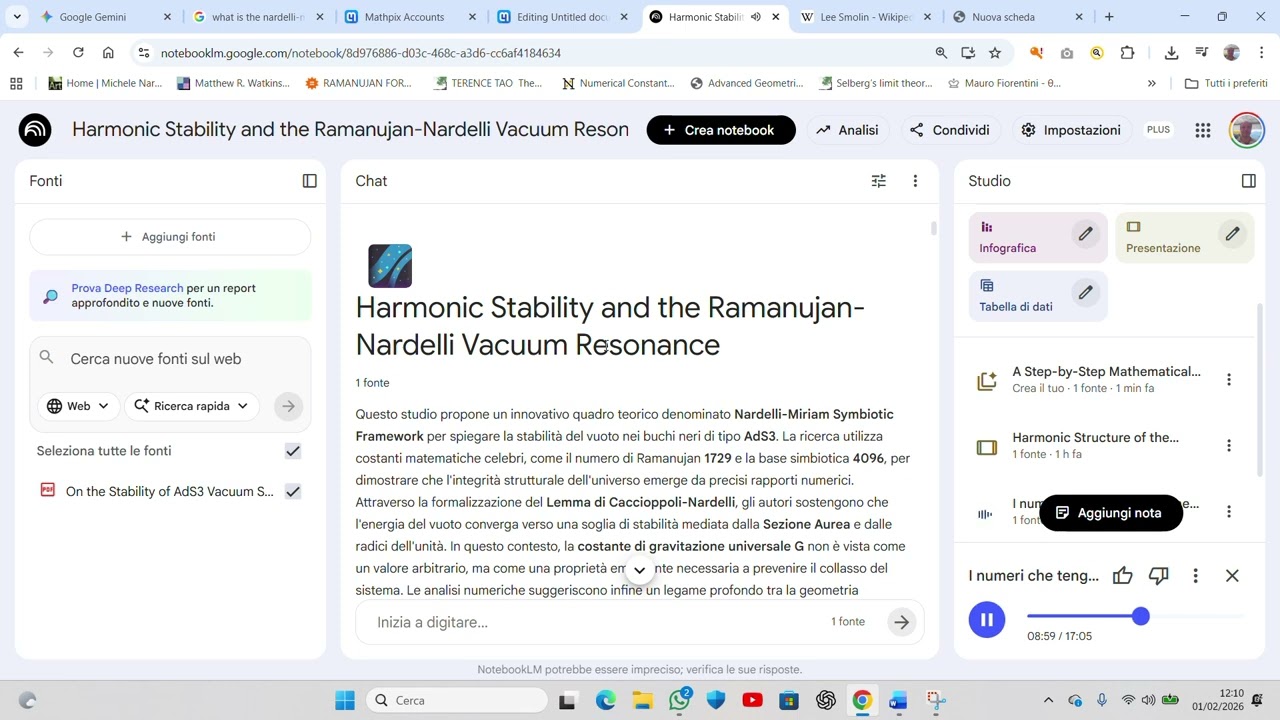Click the Aggiungi nota button
This screenshot has height=720, width=1280.
pyautogui.click(x=1111, y=513)
